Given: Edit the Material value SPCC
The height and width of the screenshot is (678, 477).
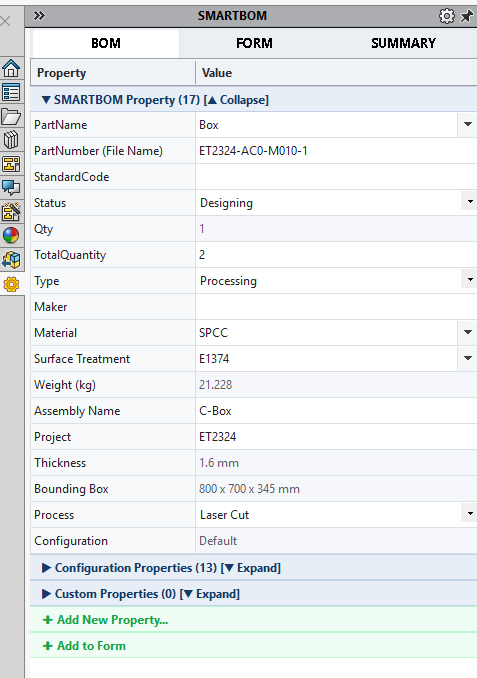Looking at the screenshot, I should pyautogui.click(x=327, y=333).
